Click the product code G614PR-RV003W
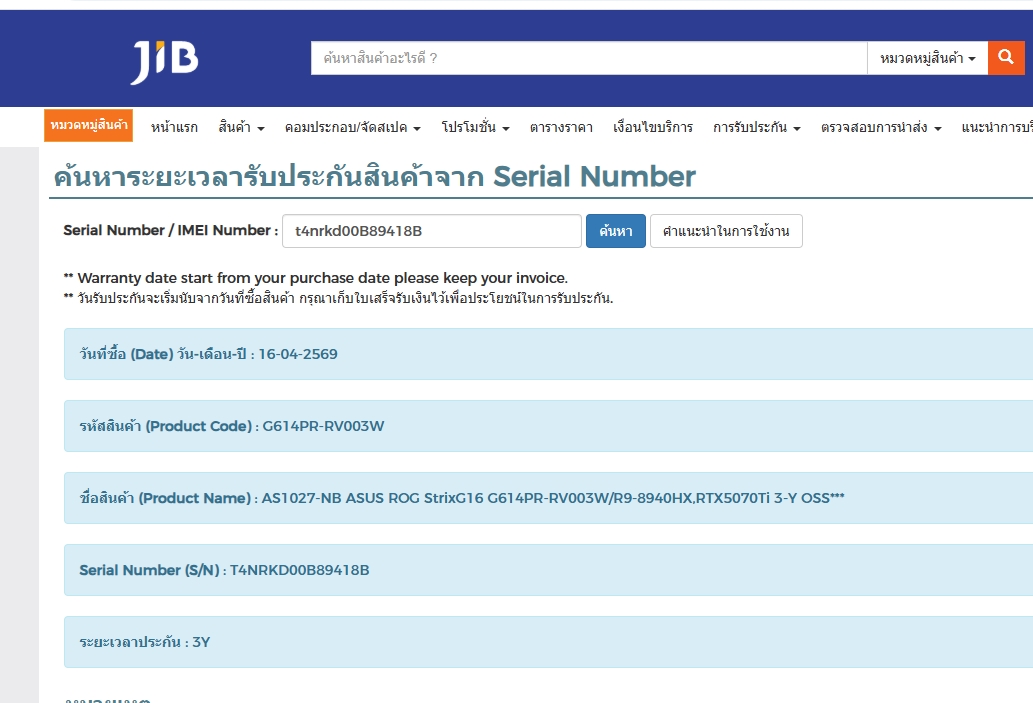Image resolution: width=1033 pixels, height=703 pixels. [323, 426]
